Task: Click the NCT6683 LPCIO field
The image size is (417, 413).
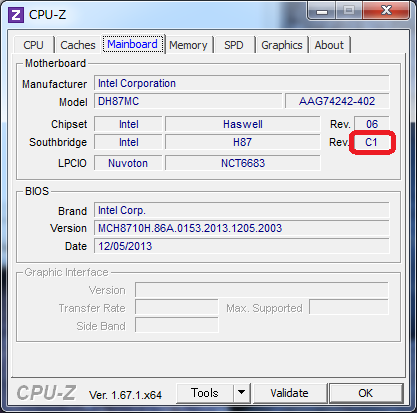Action: tap(243, 163)
